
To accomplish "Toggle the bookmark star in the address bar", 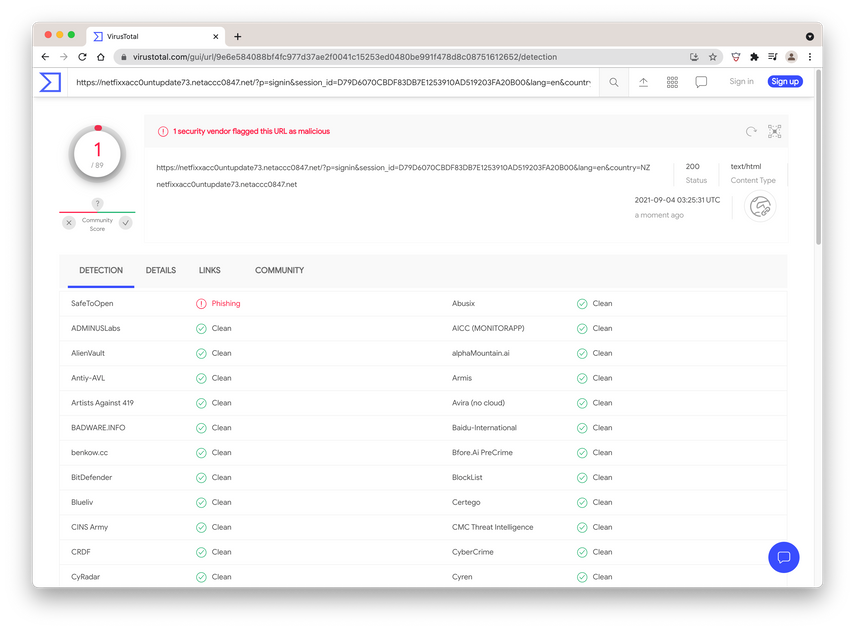I will (x=713, y=57).
